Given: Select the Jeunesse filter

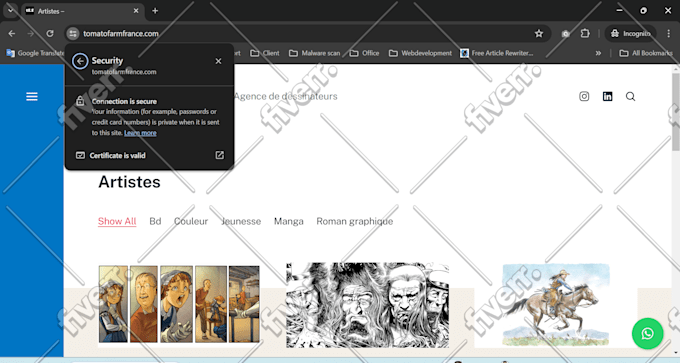Looking at the screenshot, I should pyautogui.click(x=241, y=221).
